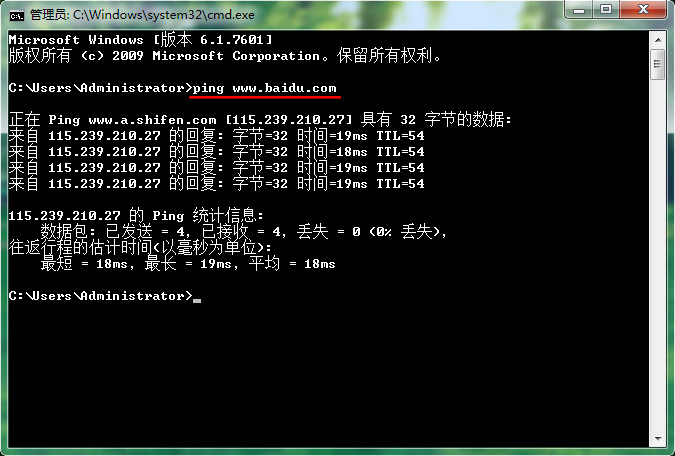
Task: Click the blinking cursor at last prompt
Action: click(197, 301)
